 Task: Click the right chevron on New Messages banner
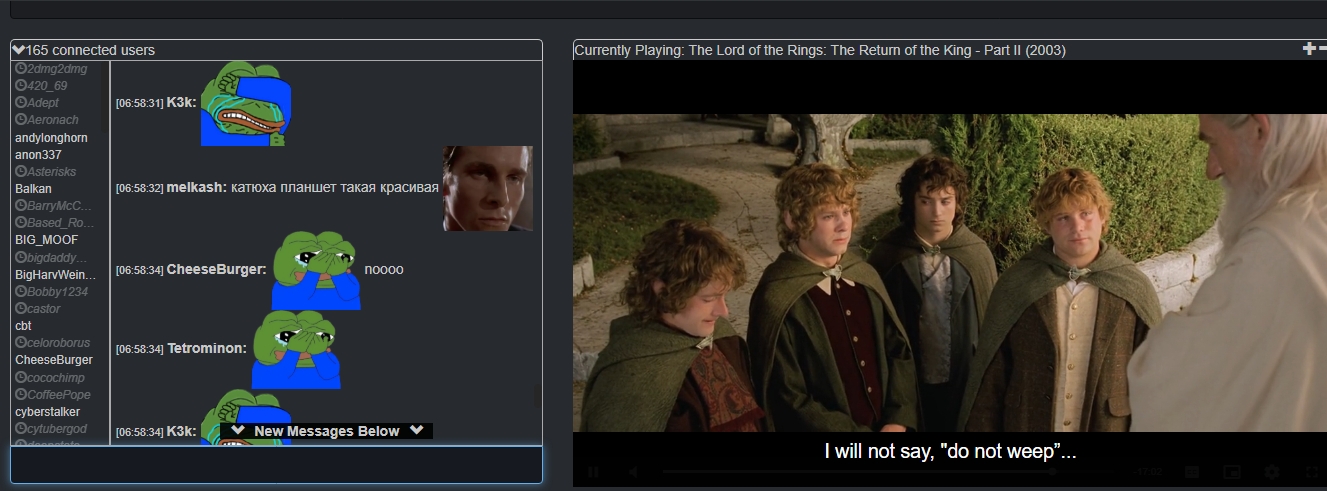tap(416, 431)
